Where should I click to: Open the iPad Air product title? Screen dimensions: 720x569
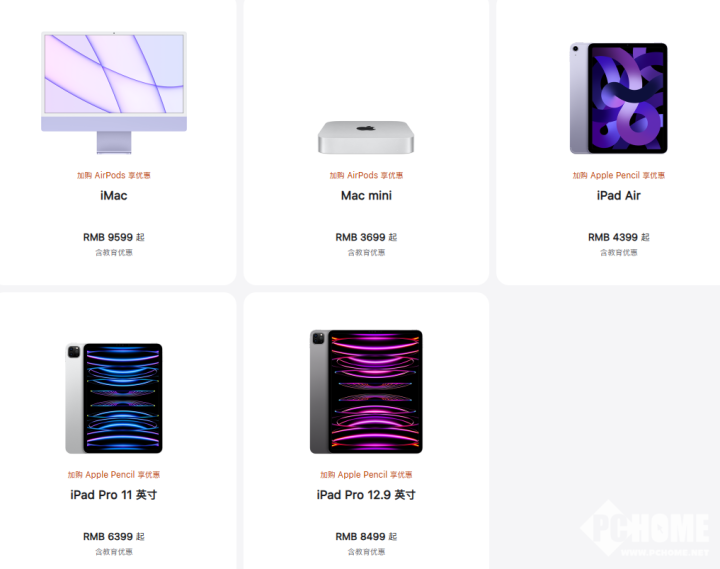[619, 196]
